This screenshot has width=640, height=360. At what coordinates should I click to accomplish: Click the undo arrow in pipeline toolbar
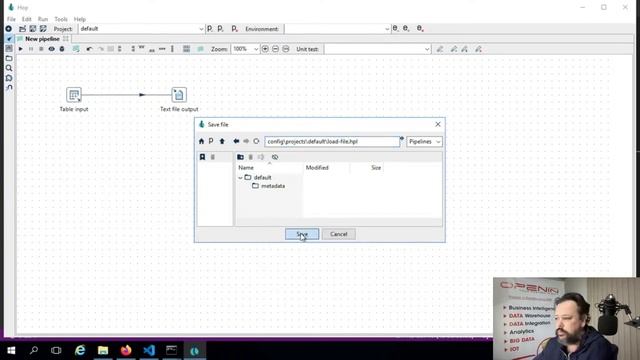click(x=89, y=49)
